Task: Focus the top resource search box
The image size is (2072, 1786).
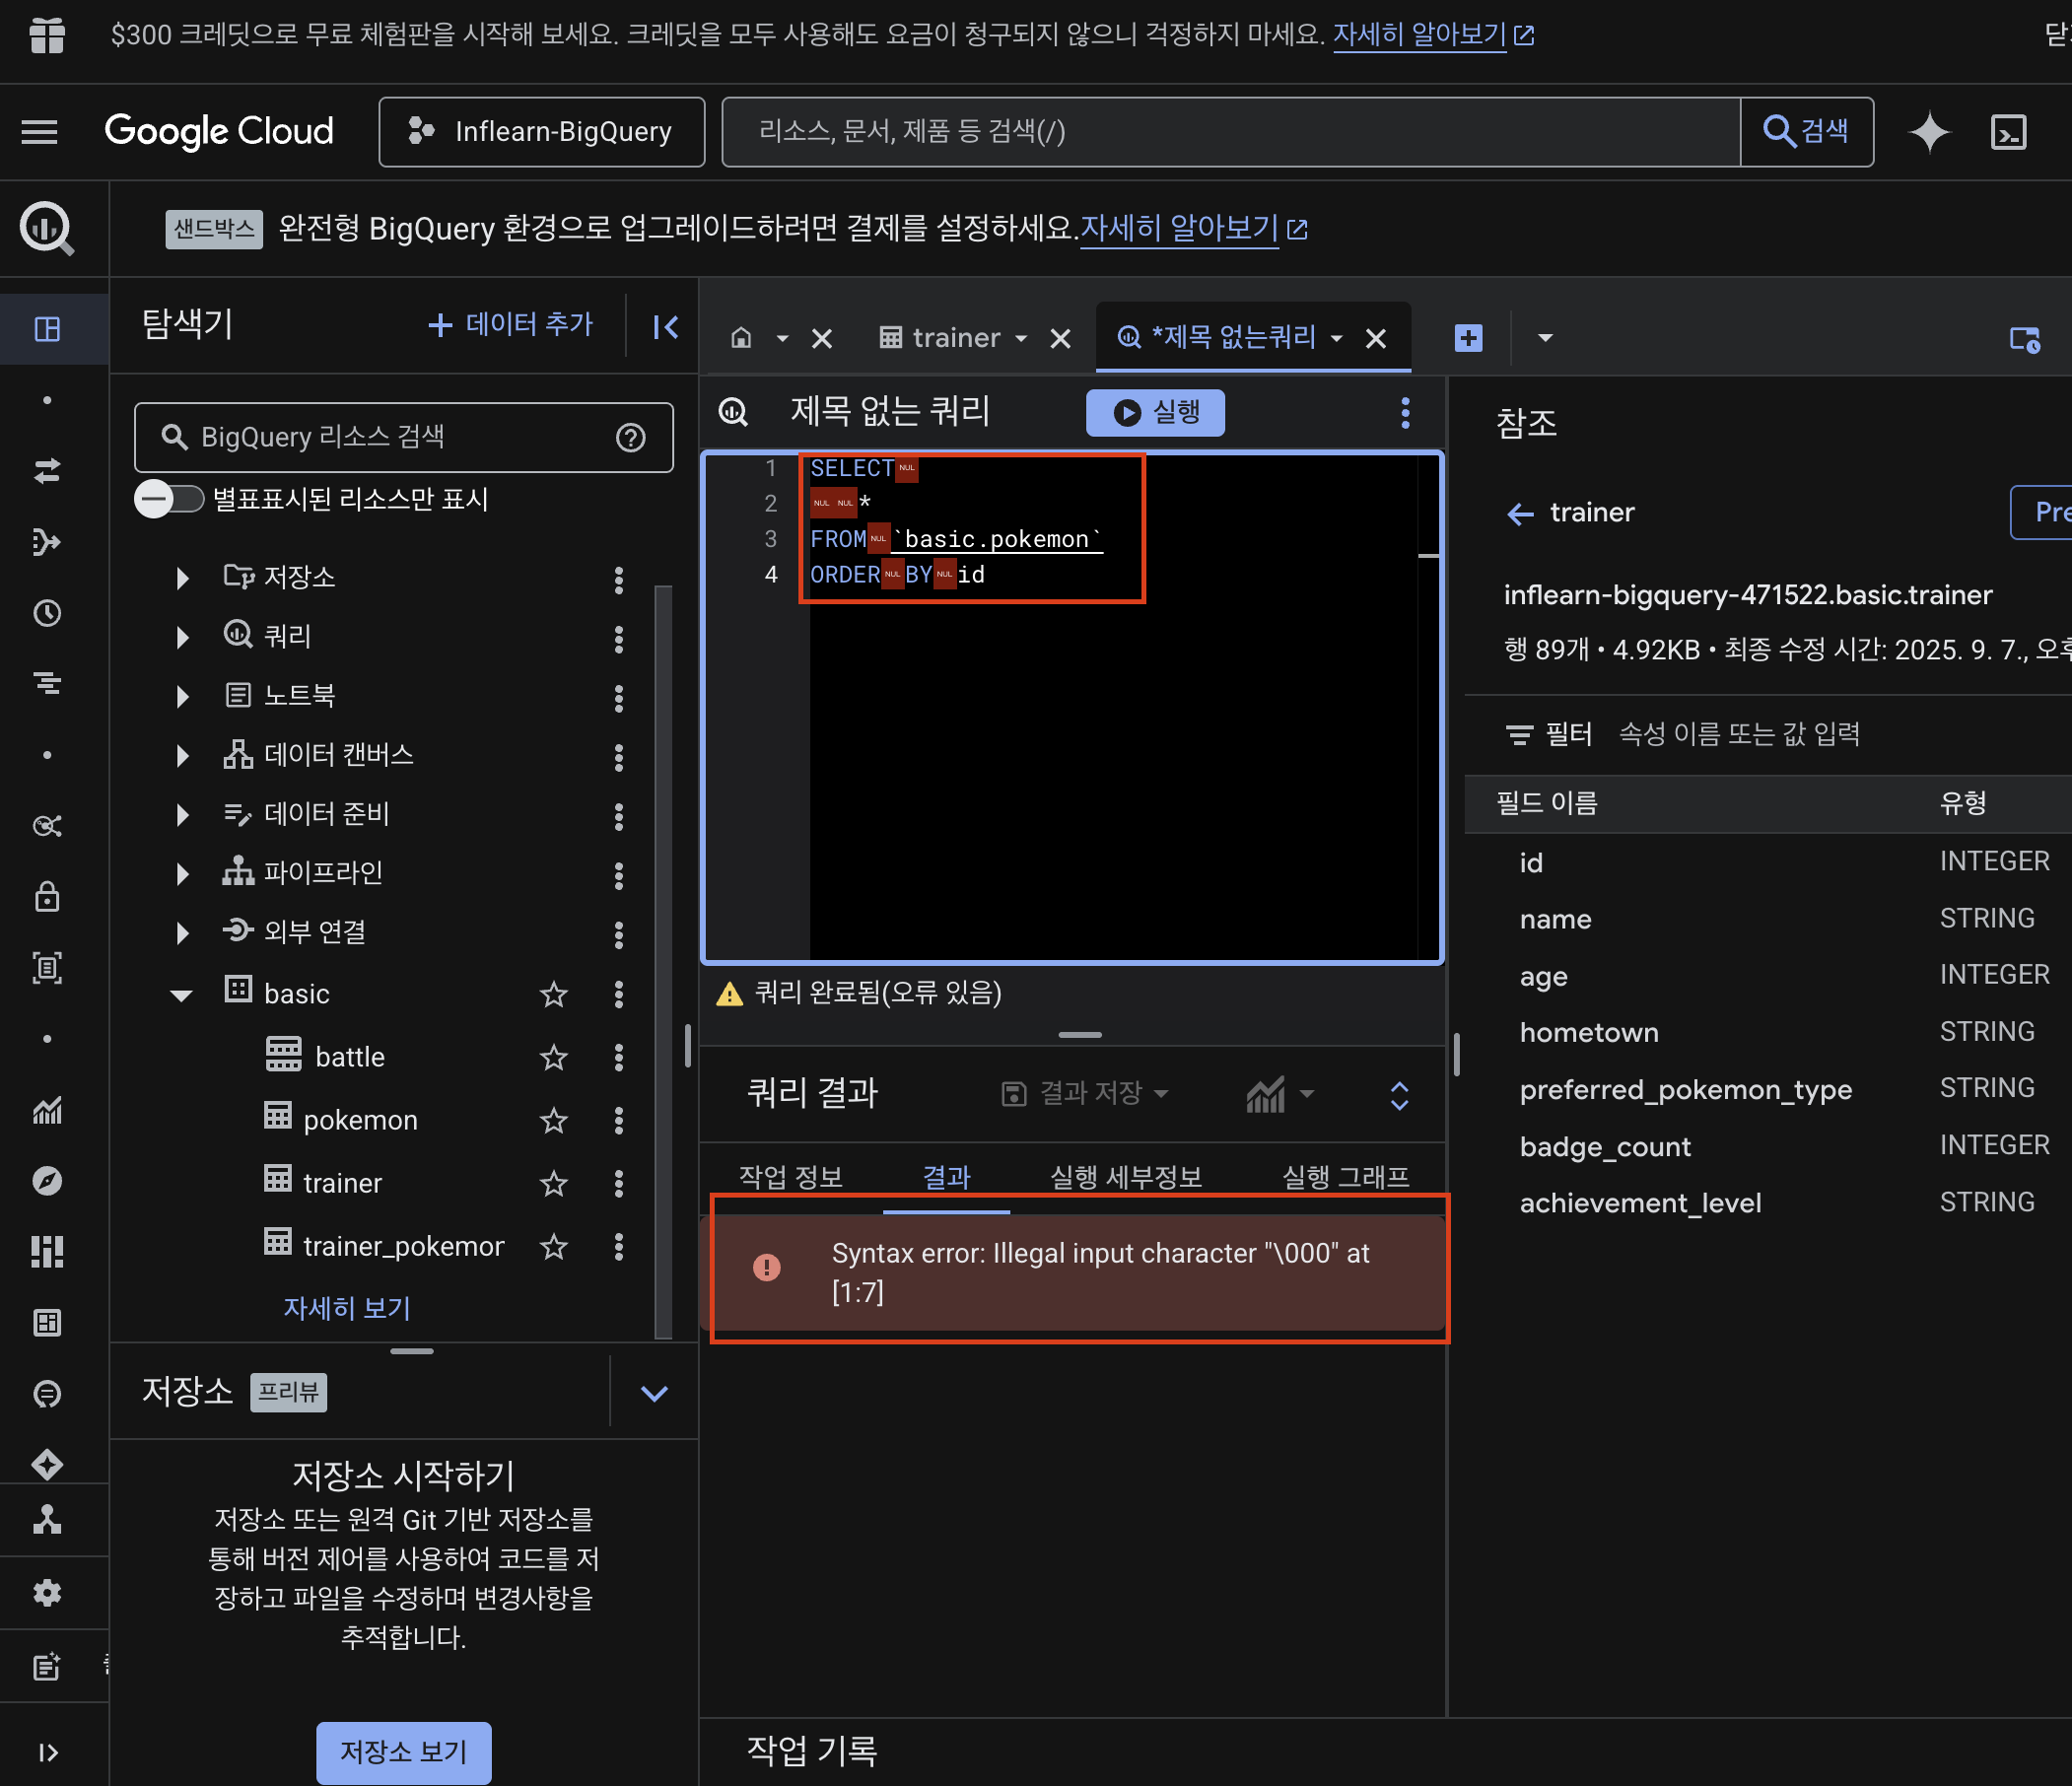Action: coord(1231,131)
